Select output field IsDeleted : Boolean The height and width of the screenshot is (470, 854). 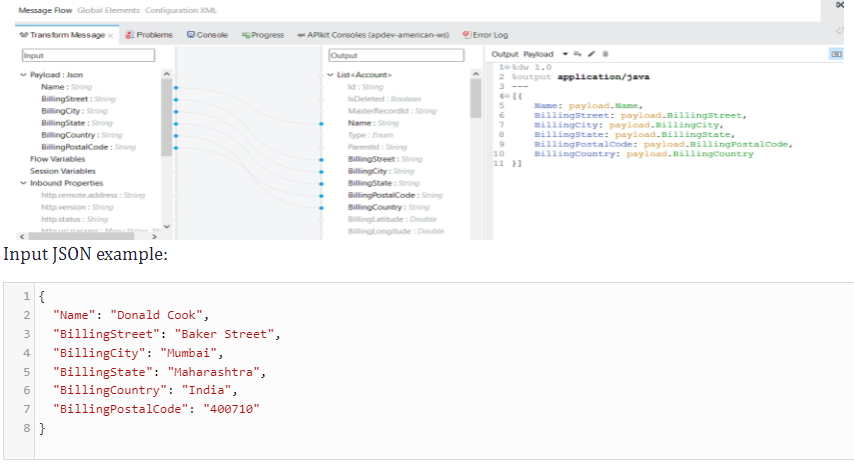tap(385, 99)
